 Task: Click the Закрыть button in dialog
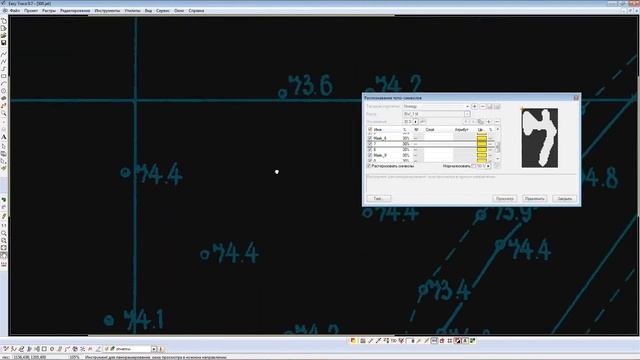(x=564, y=198)
